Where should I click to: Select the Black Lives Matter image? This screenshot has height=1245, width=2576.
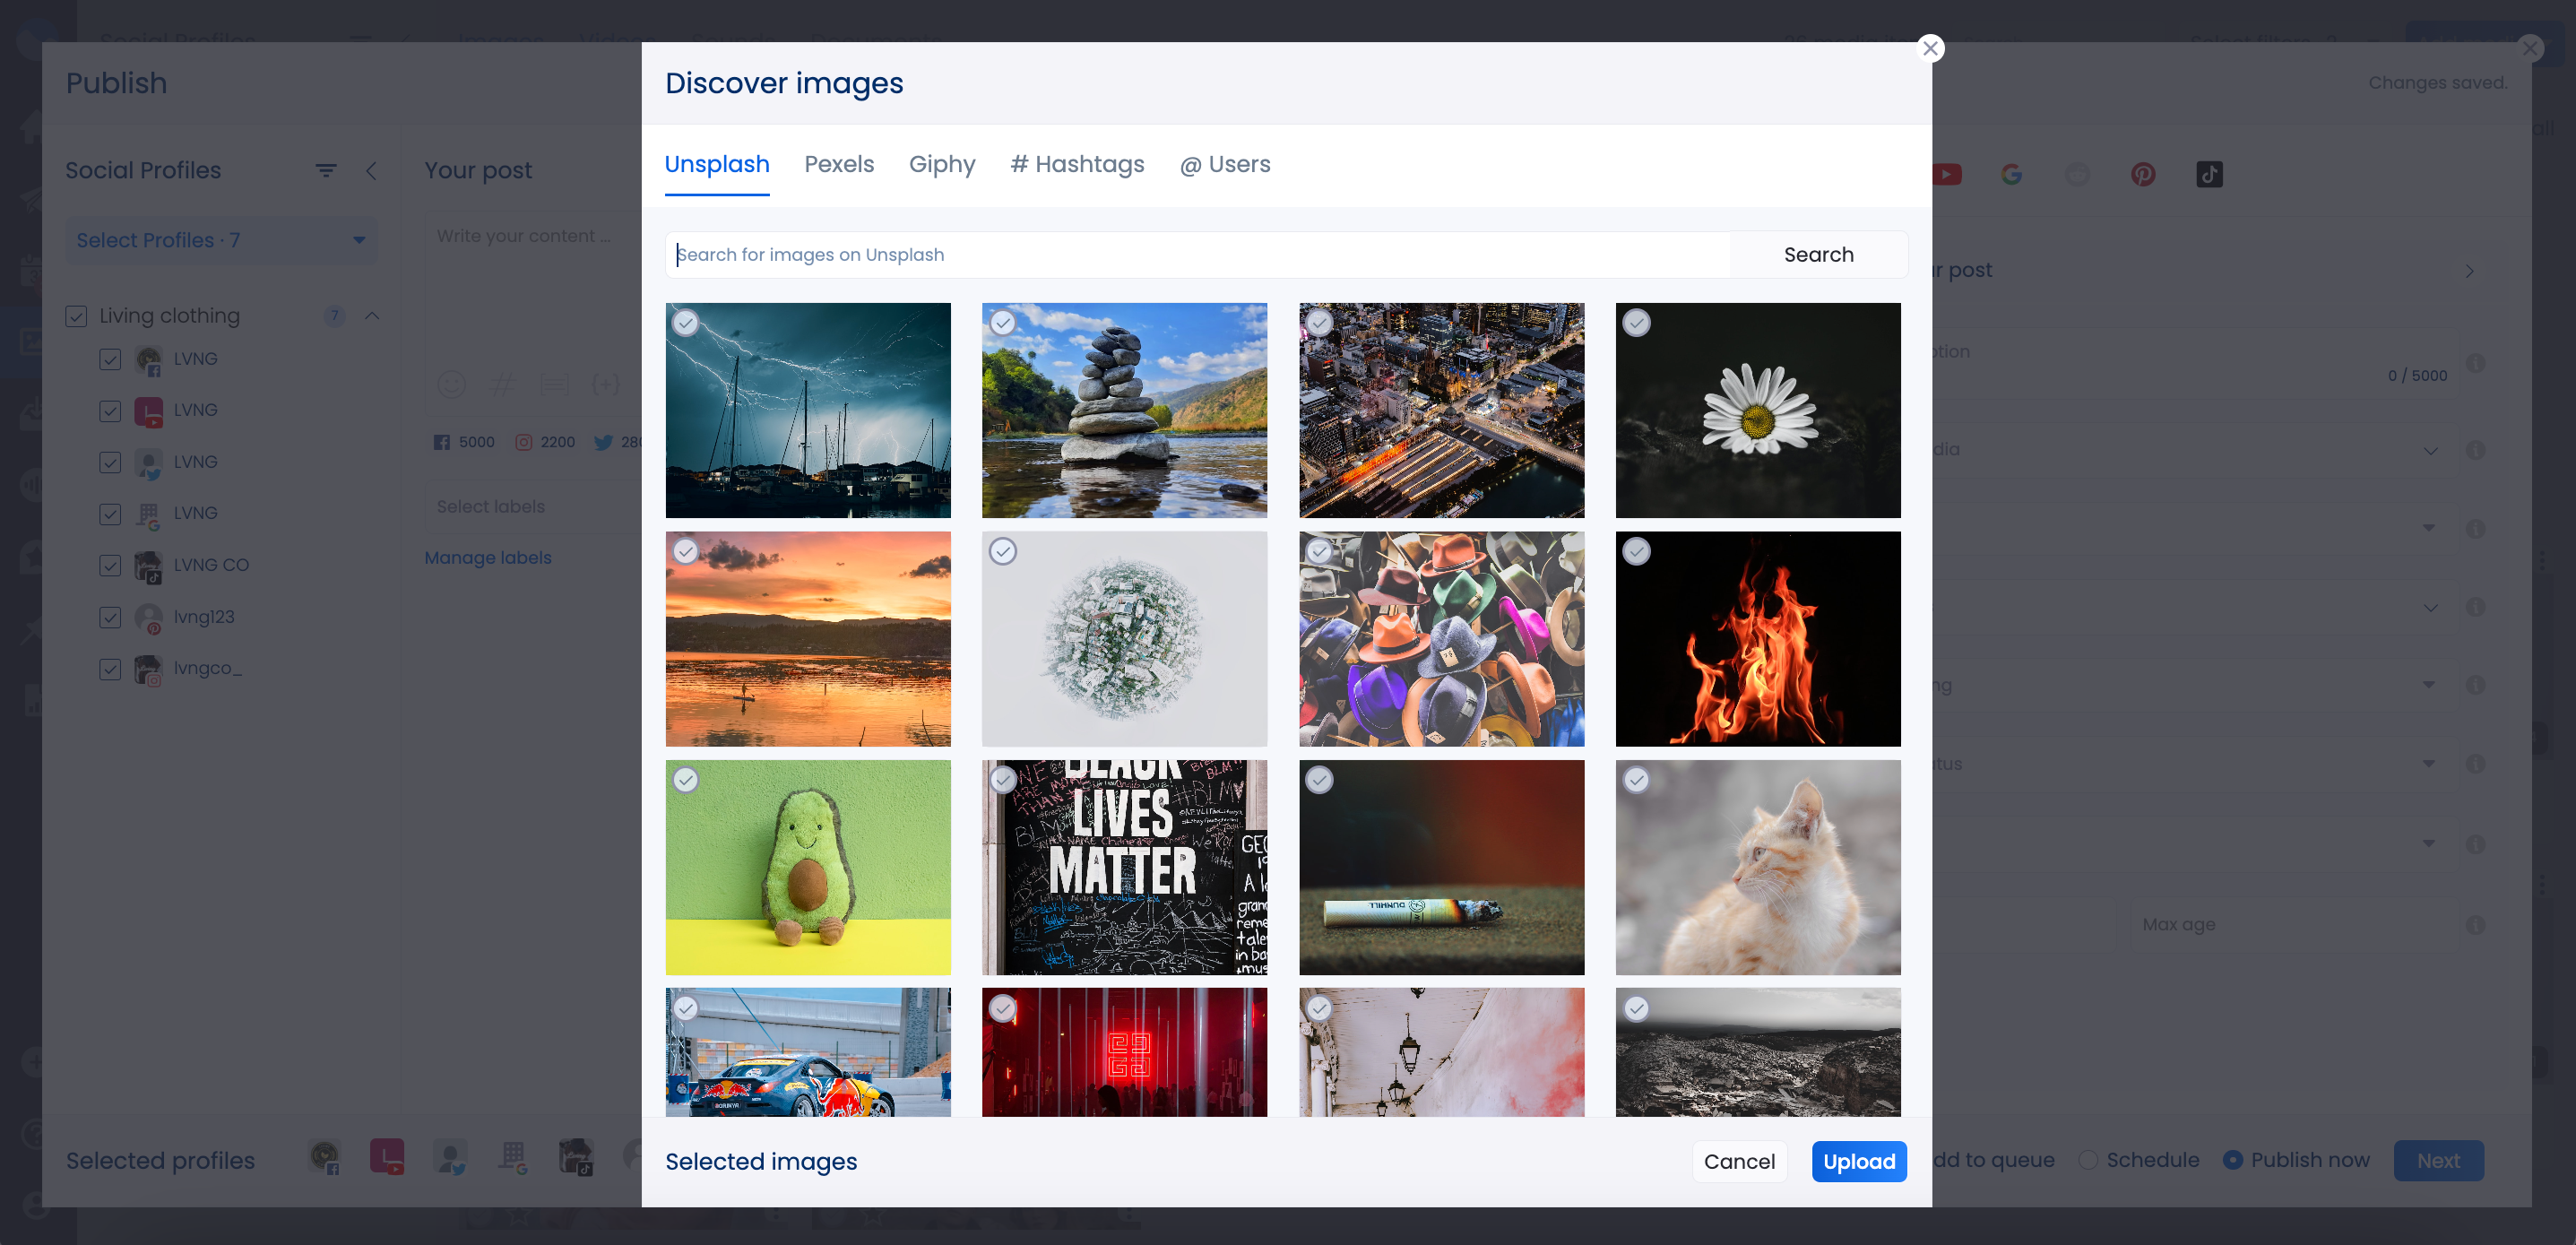[1124, 867]
